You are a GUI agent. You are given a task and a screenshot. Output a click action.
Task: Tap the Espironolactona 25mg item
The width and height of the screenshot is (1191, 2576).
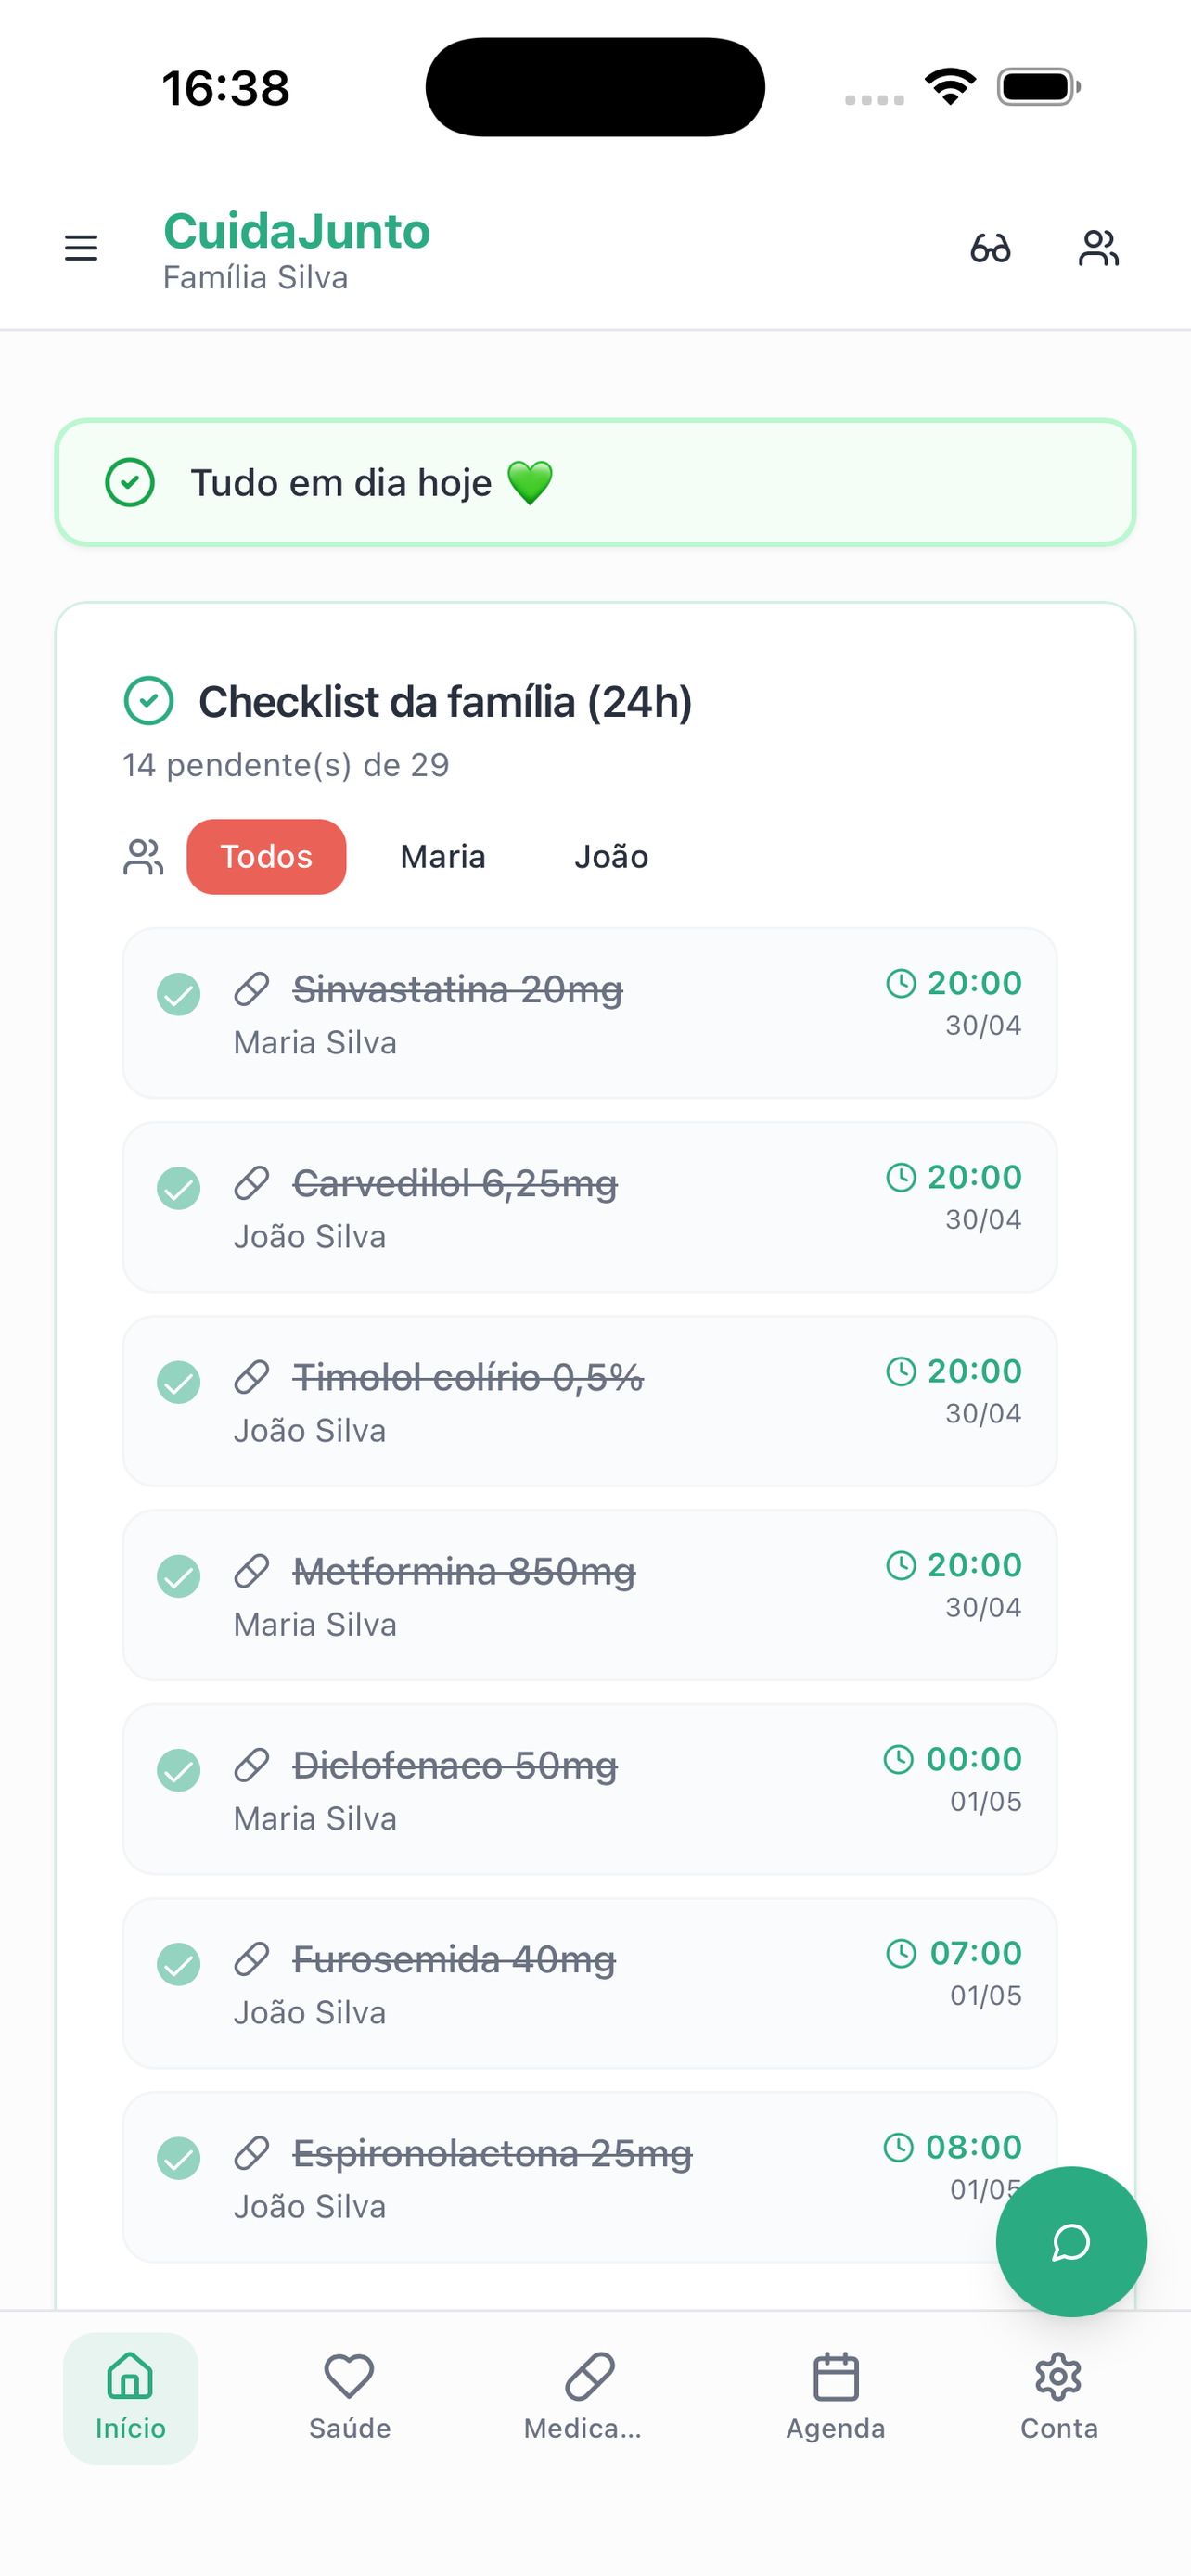coord(589,2177)
